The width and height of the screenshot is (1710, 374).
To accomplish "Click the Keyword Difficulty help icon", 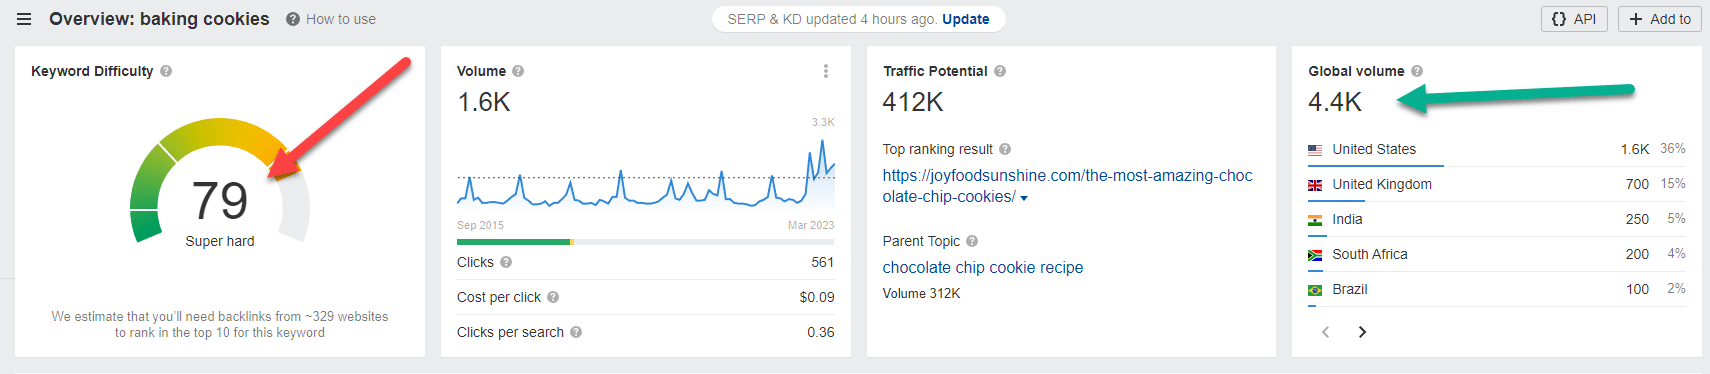I will click(x=166, y=71).
